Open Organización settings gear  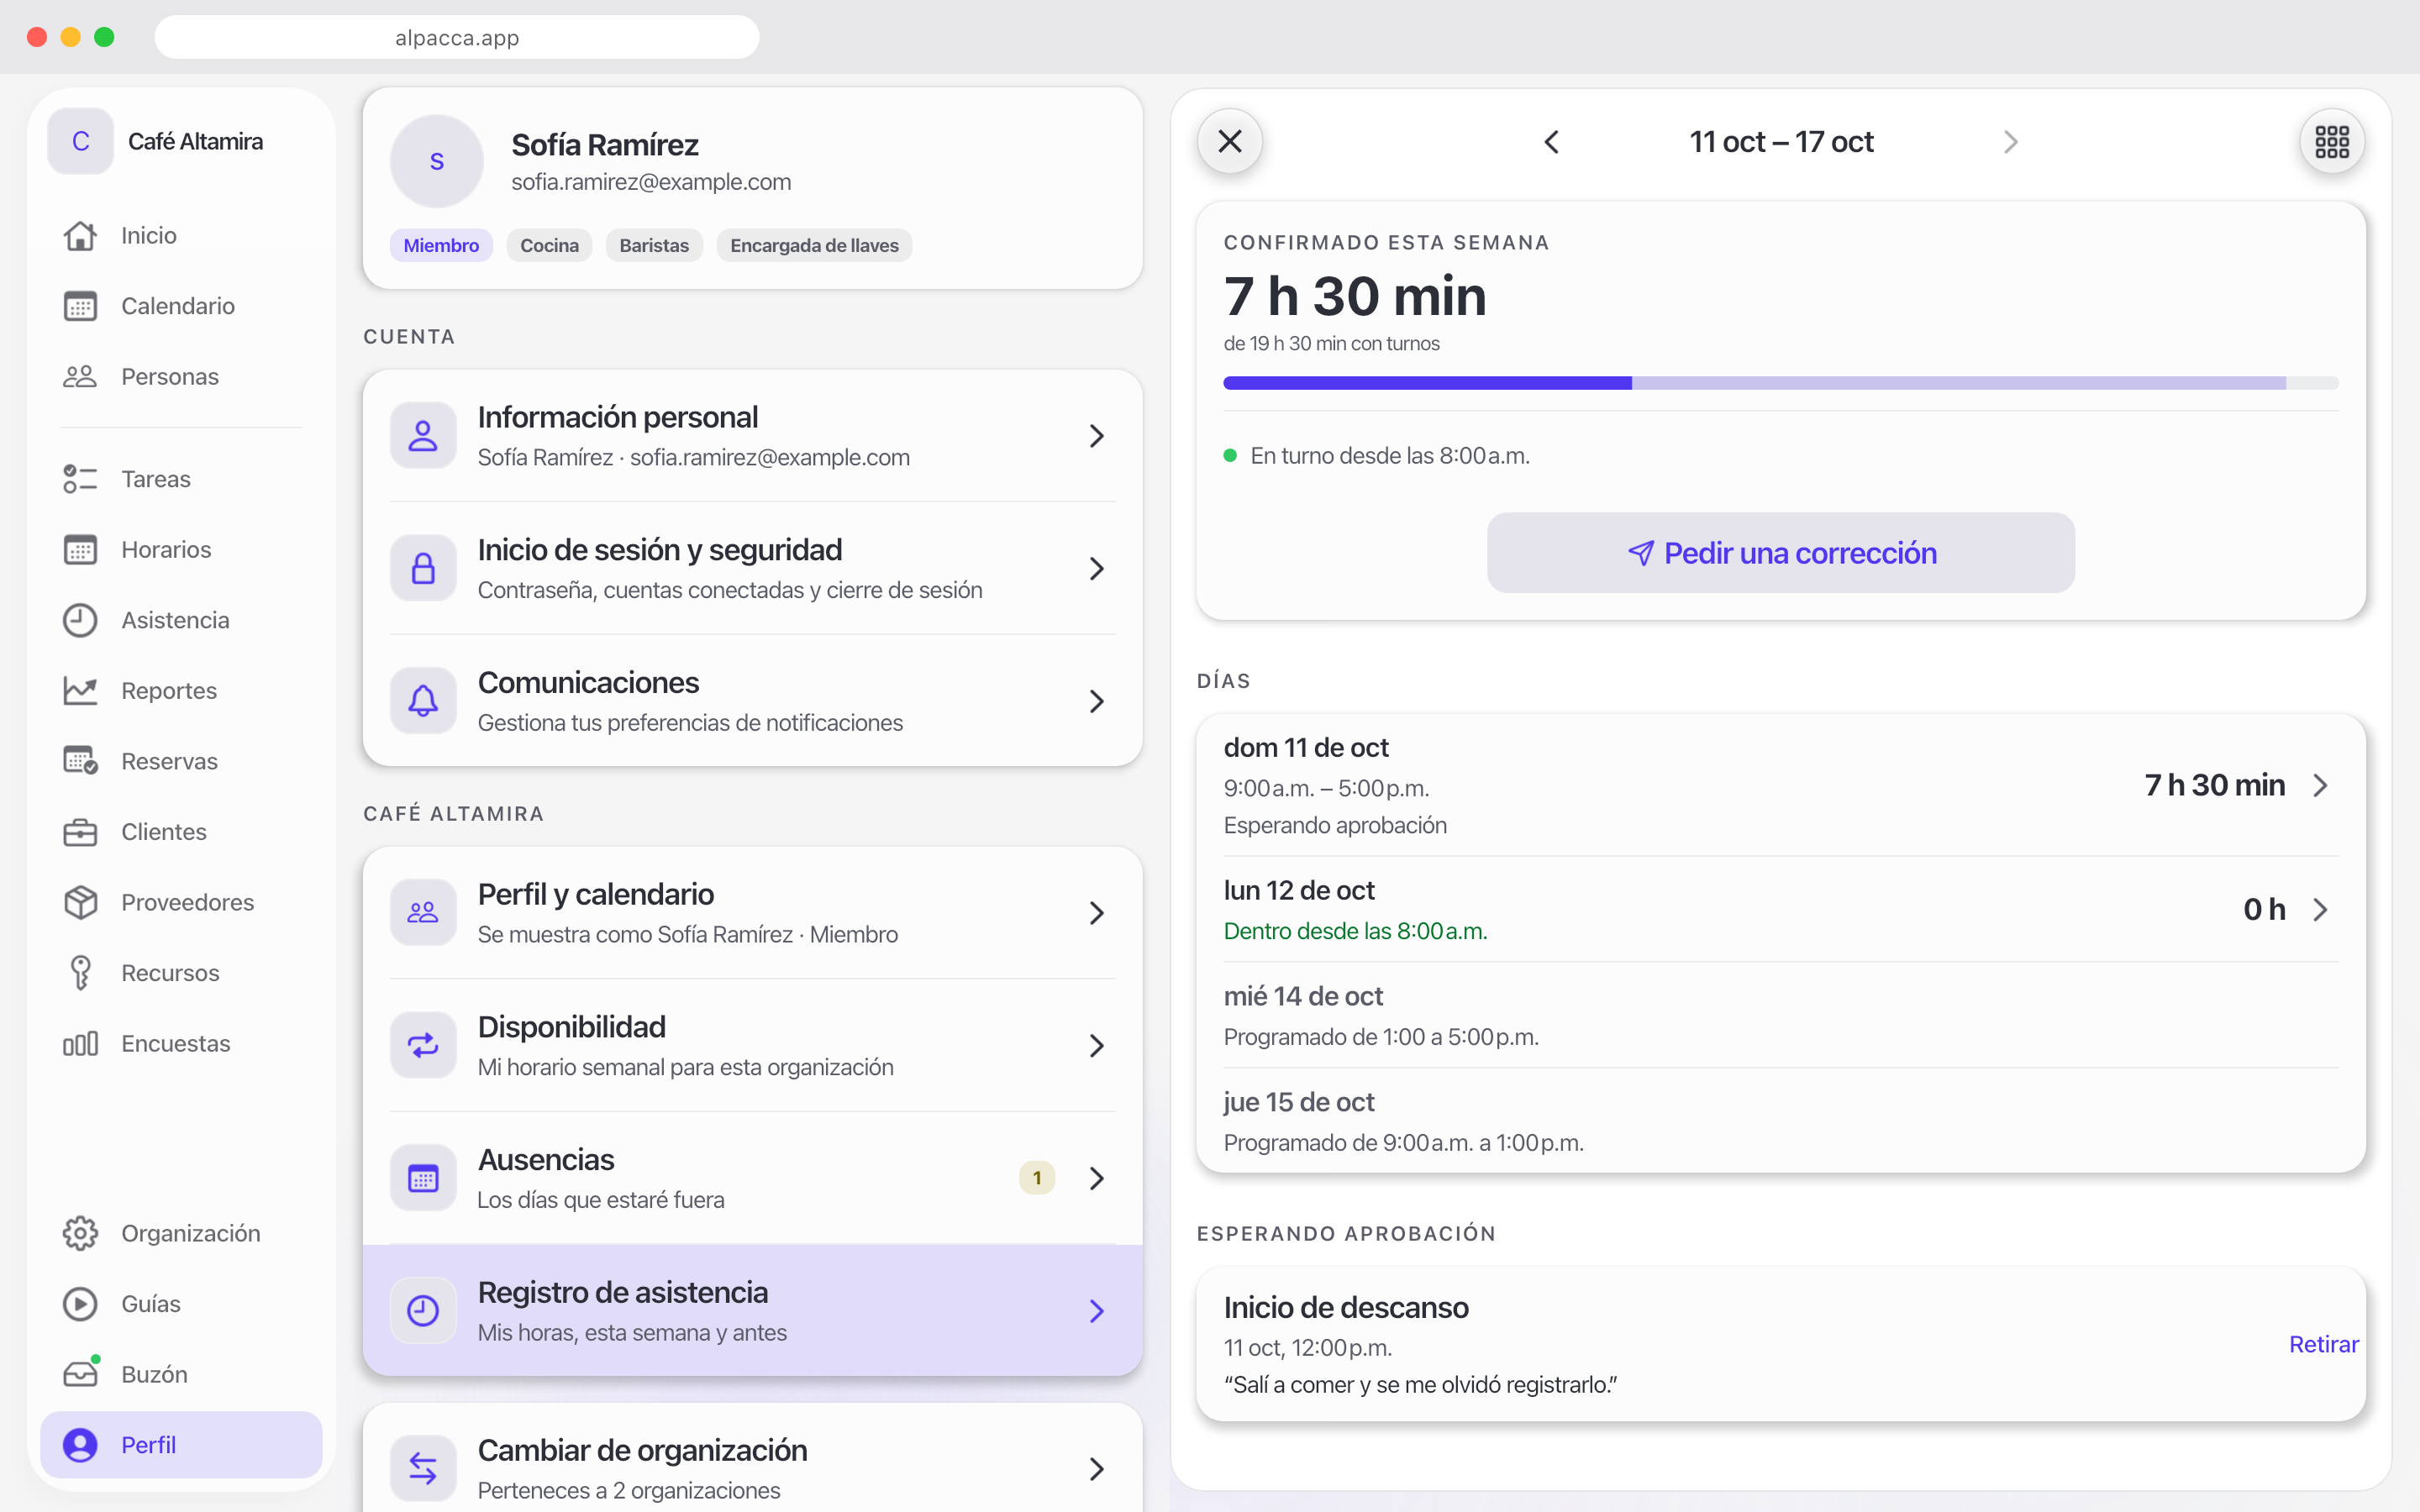click(181, 1233)
